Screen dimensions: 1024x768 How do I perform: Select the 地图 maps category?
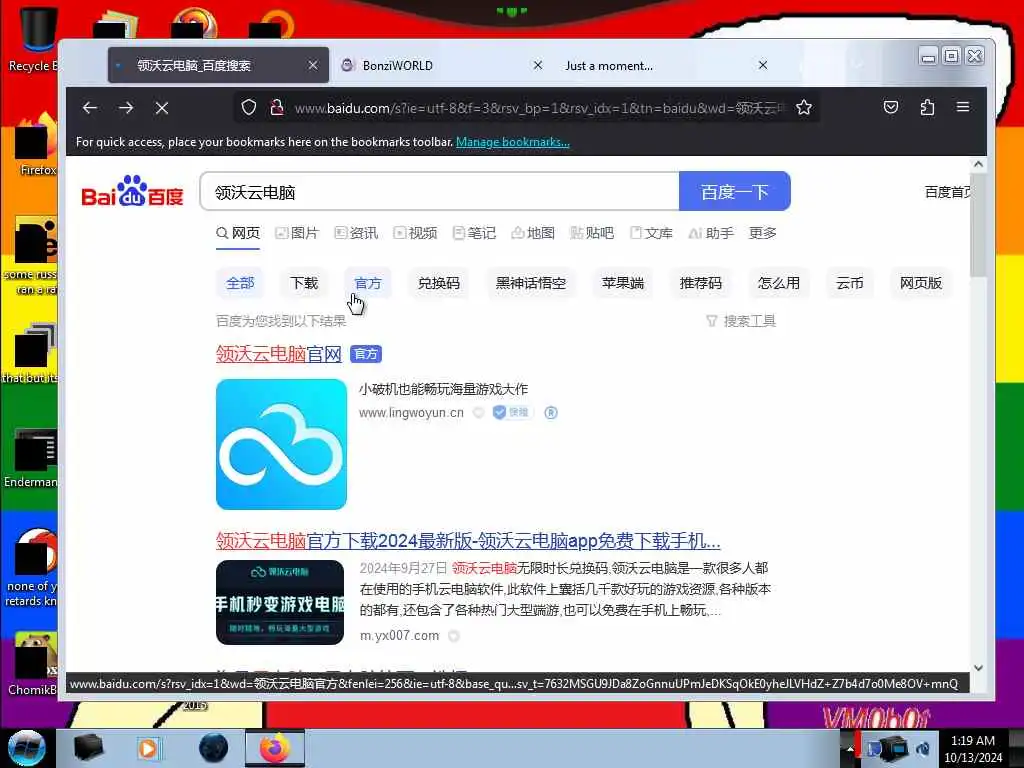click(x=533, y=233)
